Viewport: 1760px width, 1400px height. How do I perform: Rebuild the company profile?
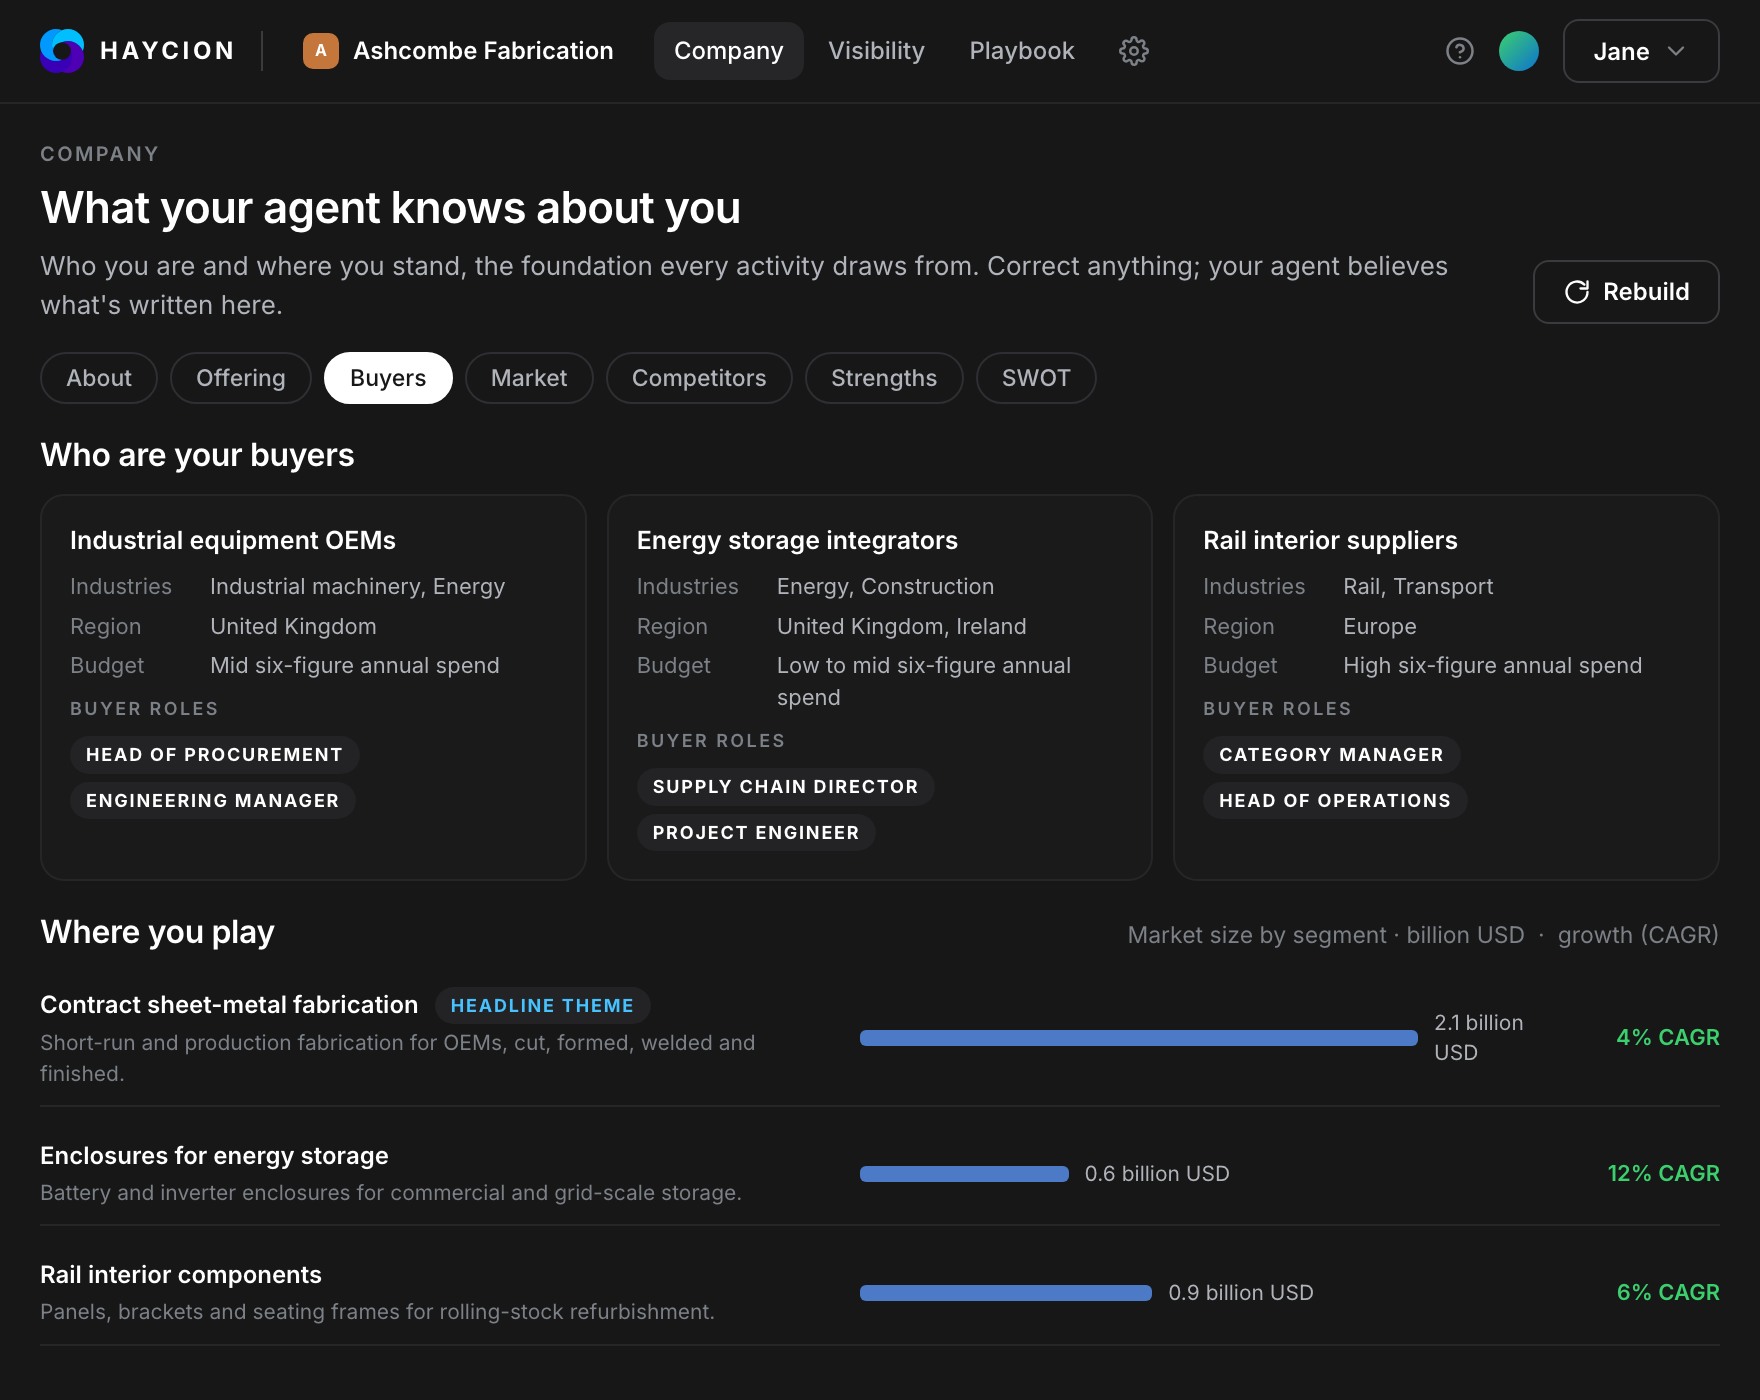[1626, 292]
